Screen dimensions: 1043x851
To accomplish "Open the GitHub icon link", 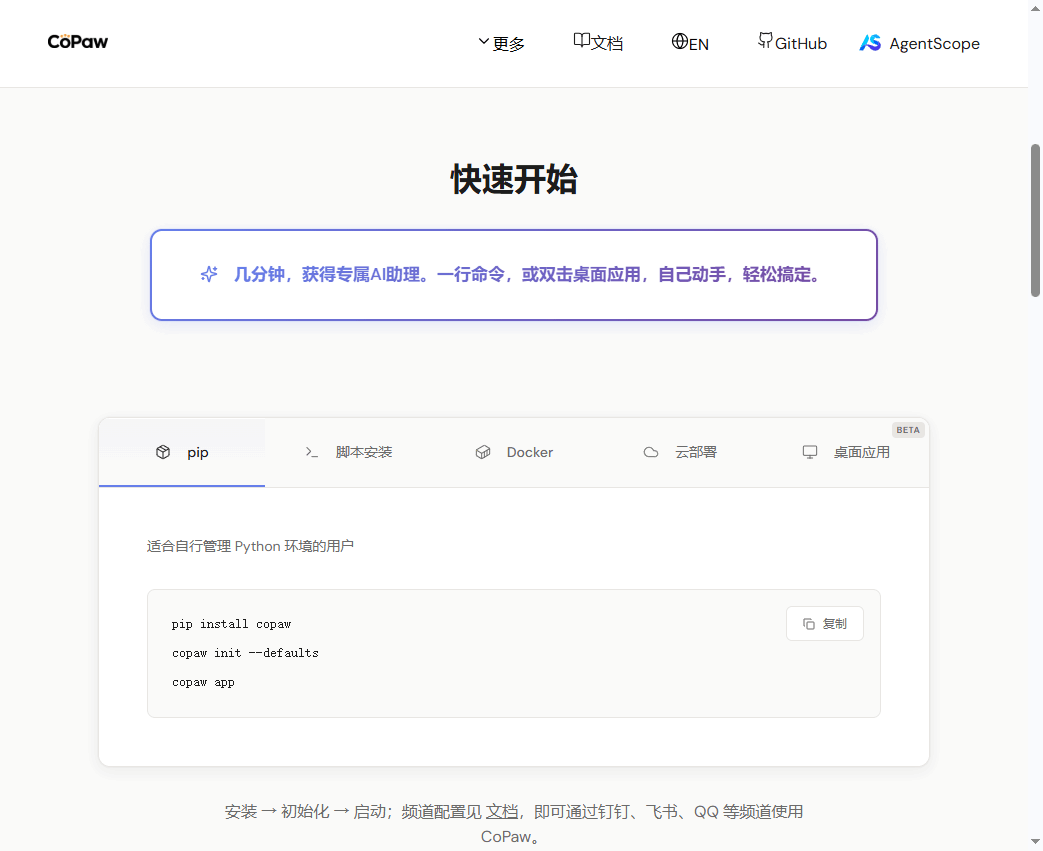I will [765, 41].
